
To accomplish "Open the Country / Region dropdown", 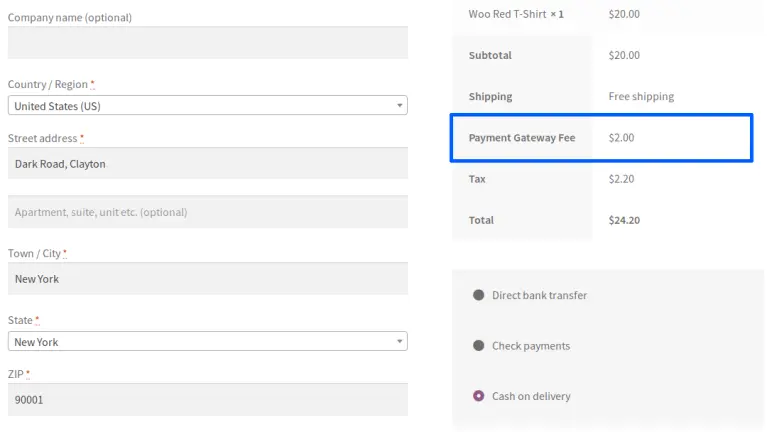I will click(x=207, y=106).
